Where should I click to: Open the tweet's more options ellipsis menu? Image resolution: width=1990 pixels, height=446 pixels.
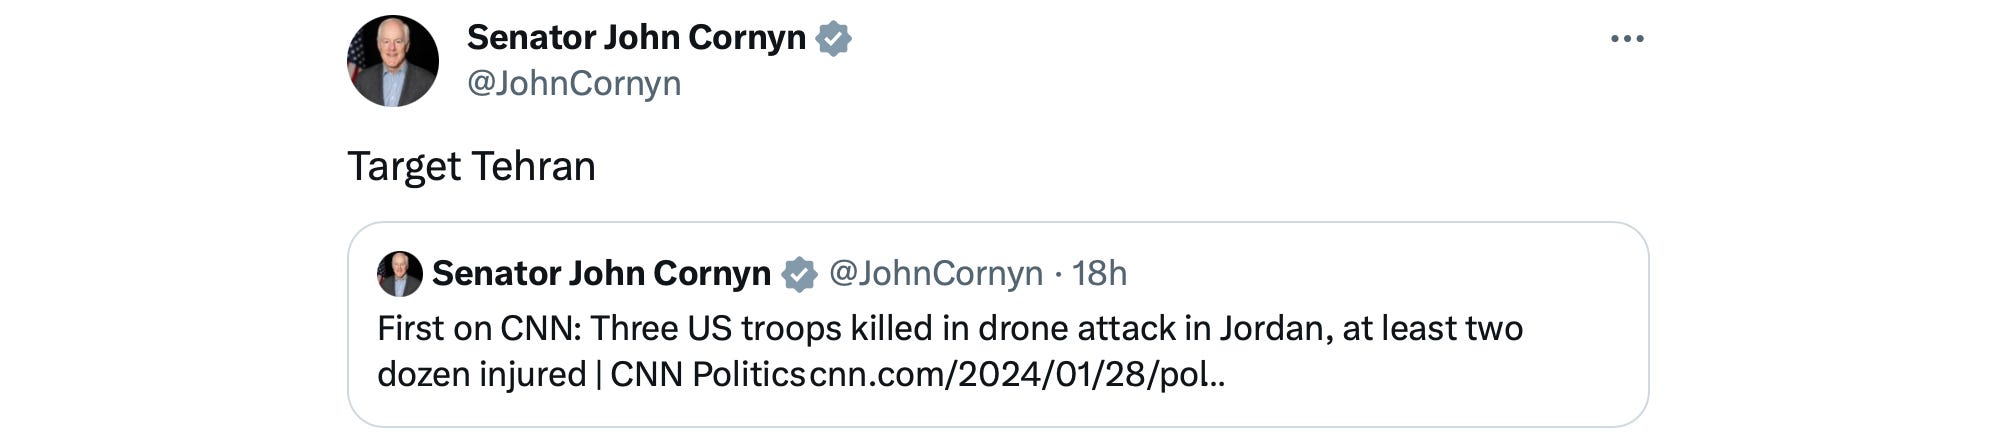click(x=1627, y=39)
